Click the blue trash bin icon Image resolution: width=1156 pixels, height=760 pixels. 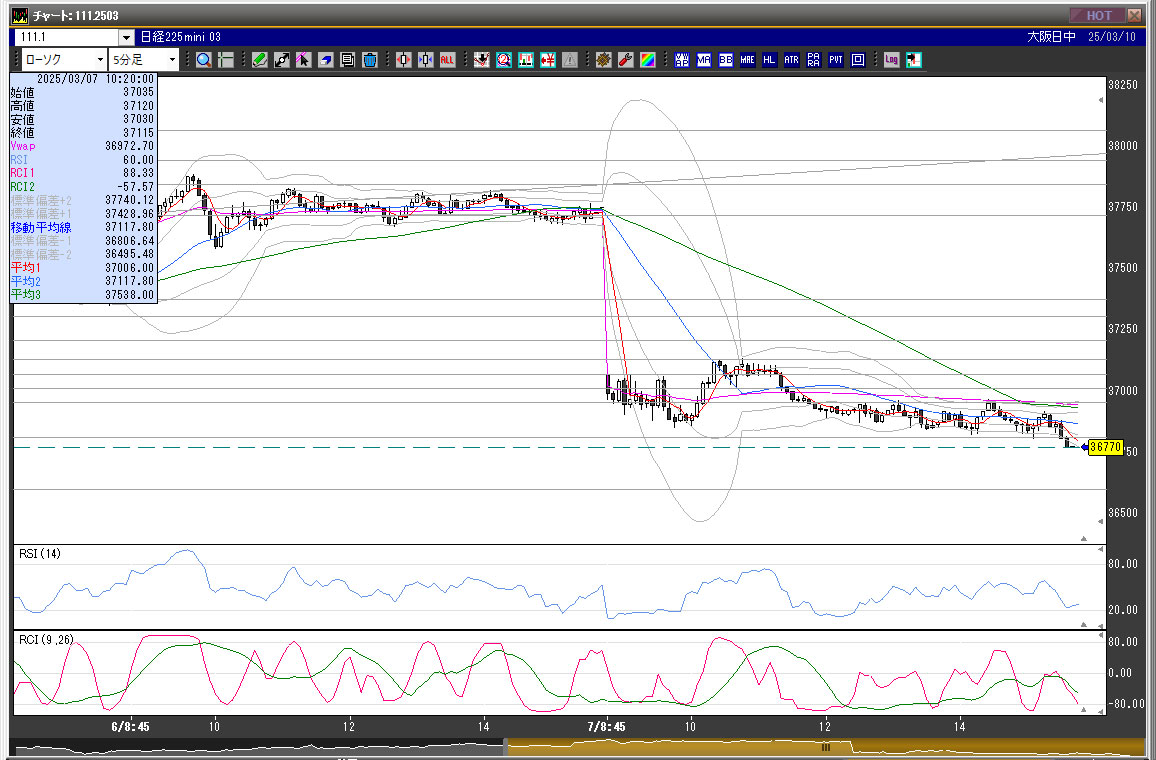[x=369, y=60]
